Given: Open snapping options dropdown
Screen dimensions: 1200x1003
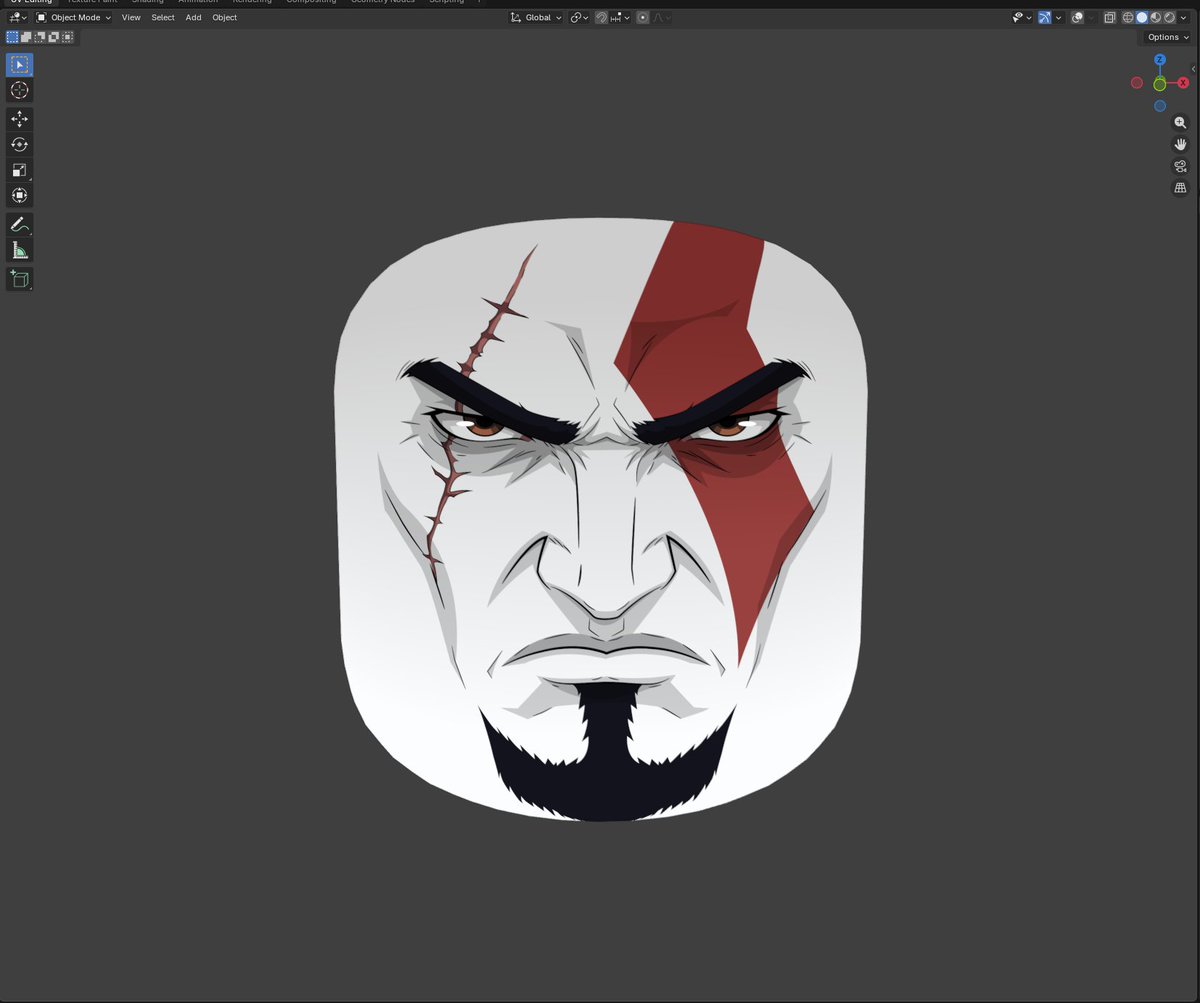Looking at the screenshot, I should [621, 18].
